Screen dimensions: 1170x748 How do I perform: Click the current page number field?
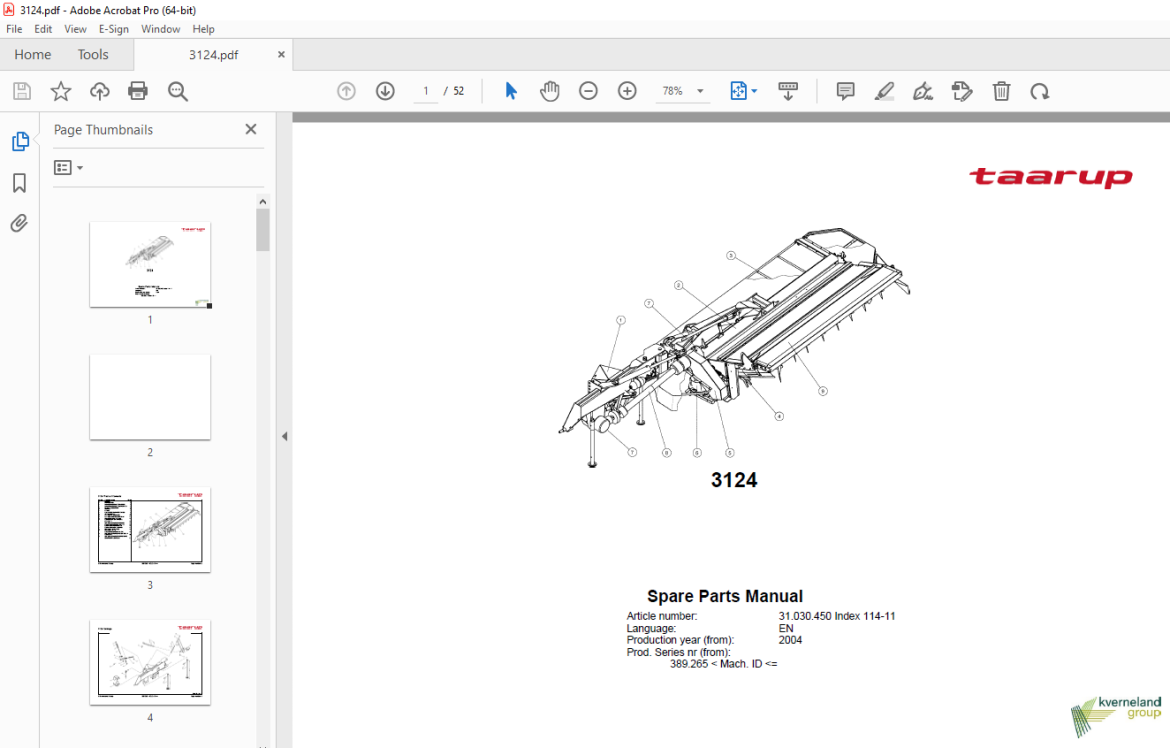(426, 91)
